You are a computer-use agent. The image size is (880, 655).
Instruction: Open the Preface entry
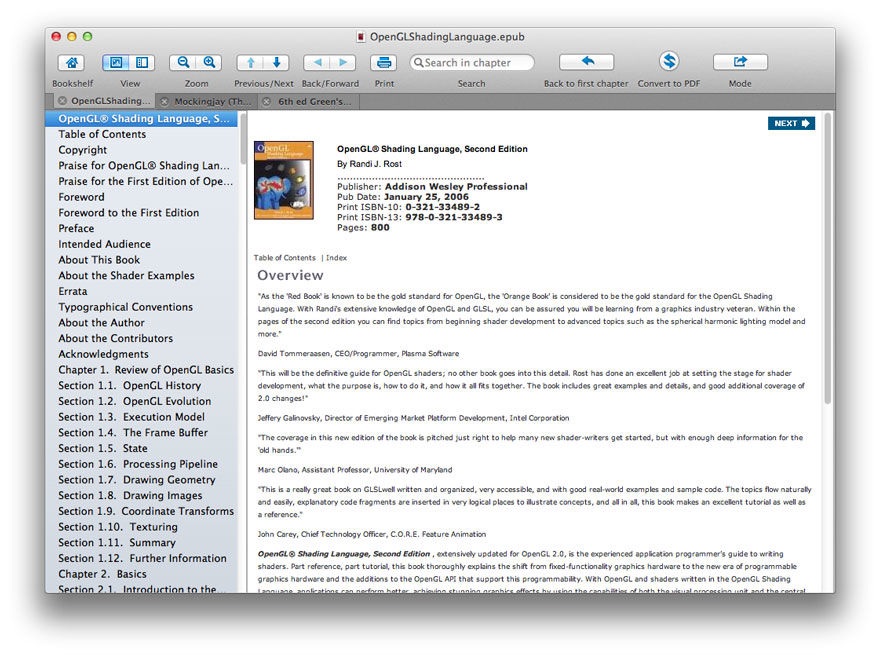pos(141,228)
